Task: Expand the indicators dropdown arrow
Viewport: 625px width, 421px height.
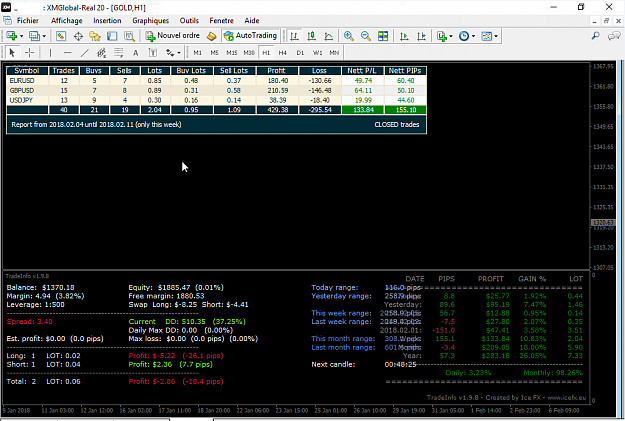Action: coord(451,36)
